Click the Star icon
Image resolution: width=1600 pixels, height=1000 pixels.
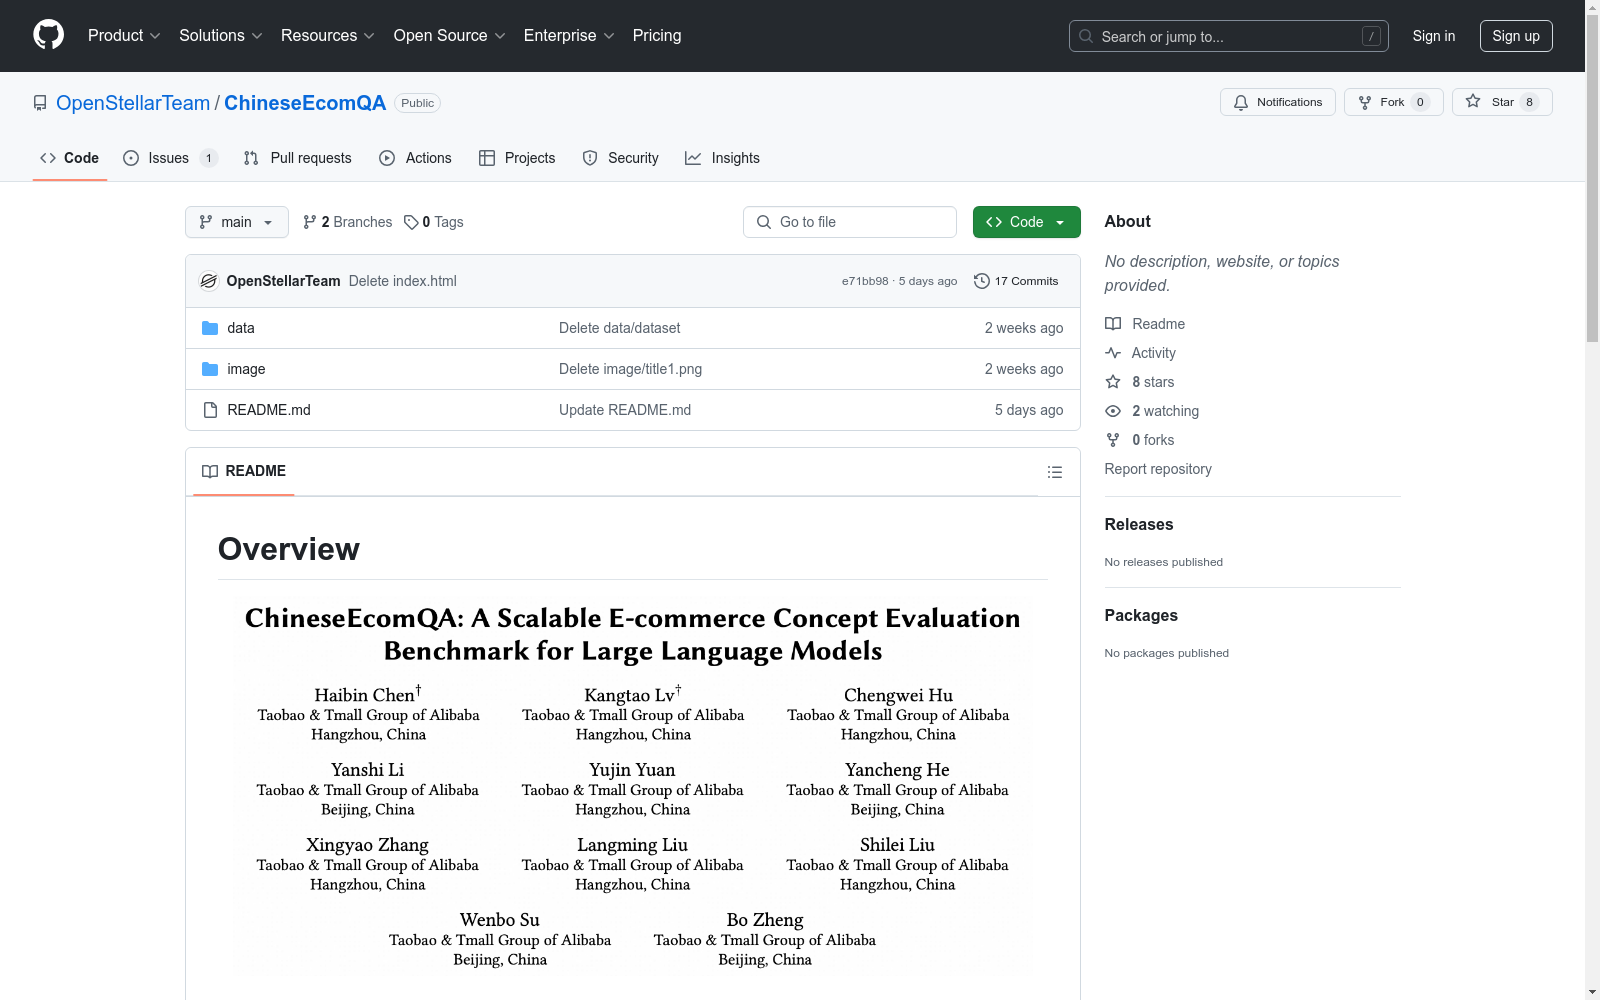coord(1473,101)
